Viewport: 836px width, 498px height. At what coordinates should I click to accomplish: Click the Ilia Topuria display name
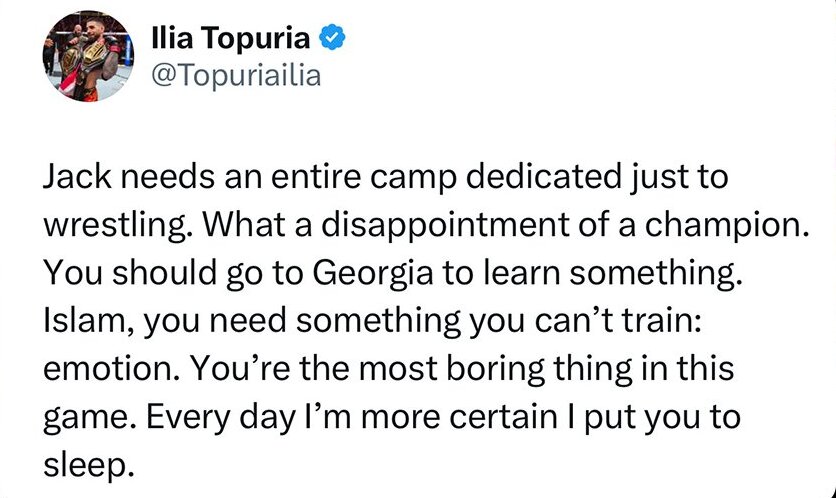tap(230, 38)
